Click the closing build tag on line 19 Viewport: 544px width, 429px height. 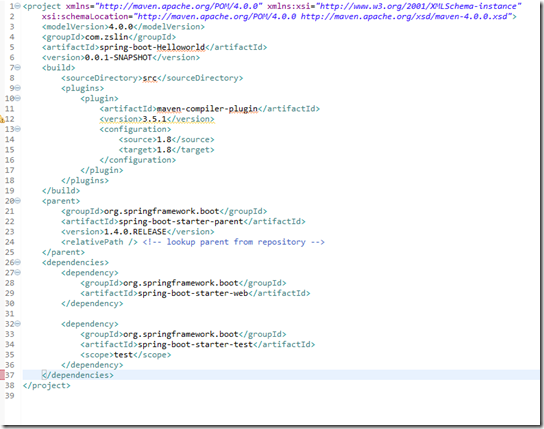click(61, 191)
